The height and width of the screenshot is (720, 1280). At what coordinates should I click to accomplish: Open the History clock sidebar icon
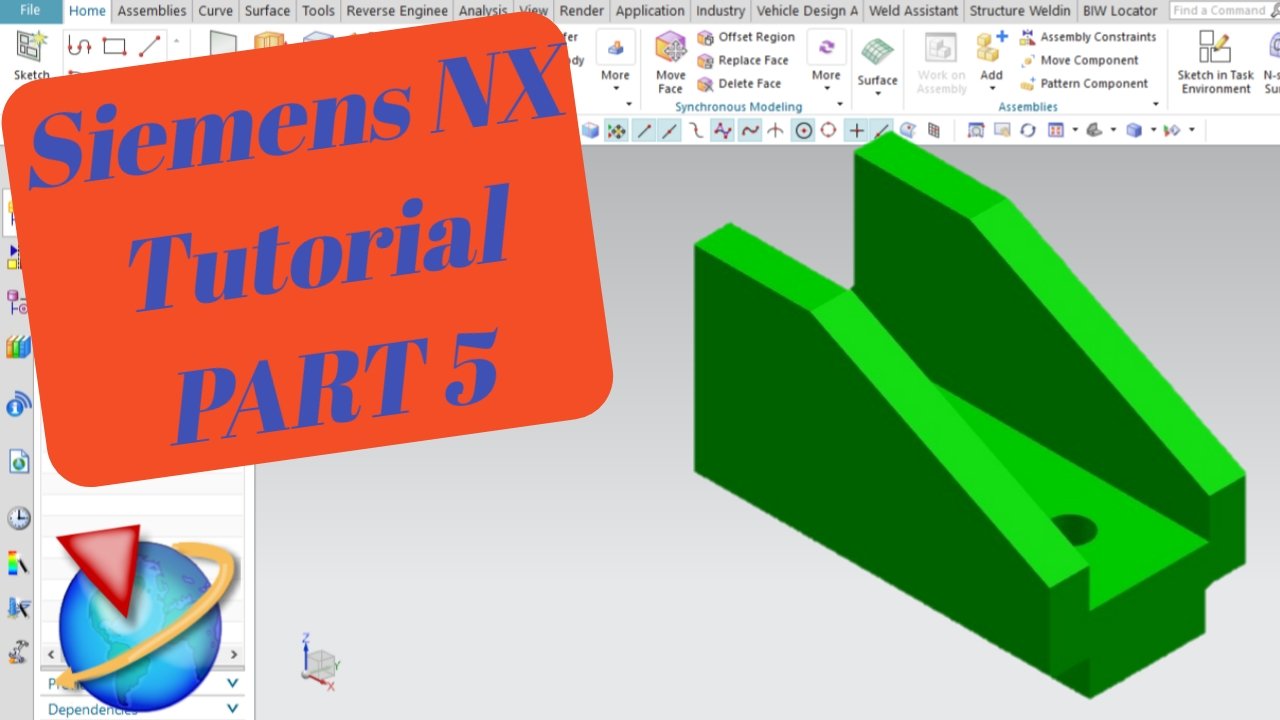(18, 518)
